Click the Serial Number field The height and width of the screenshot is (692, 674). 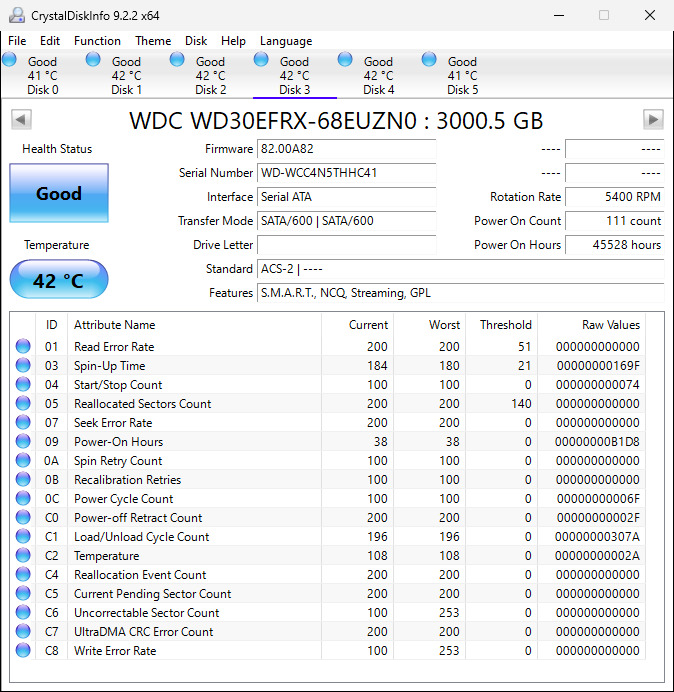coord(346,173)
